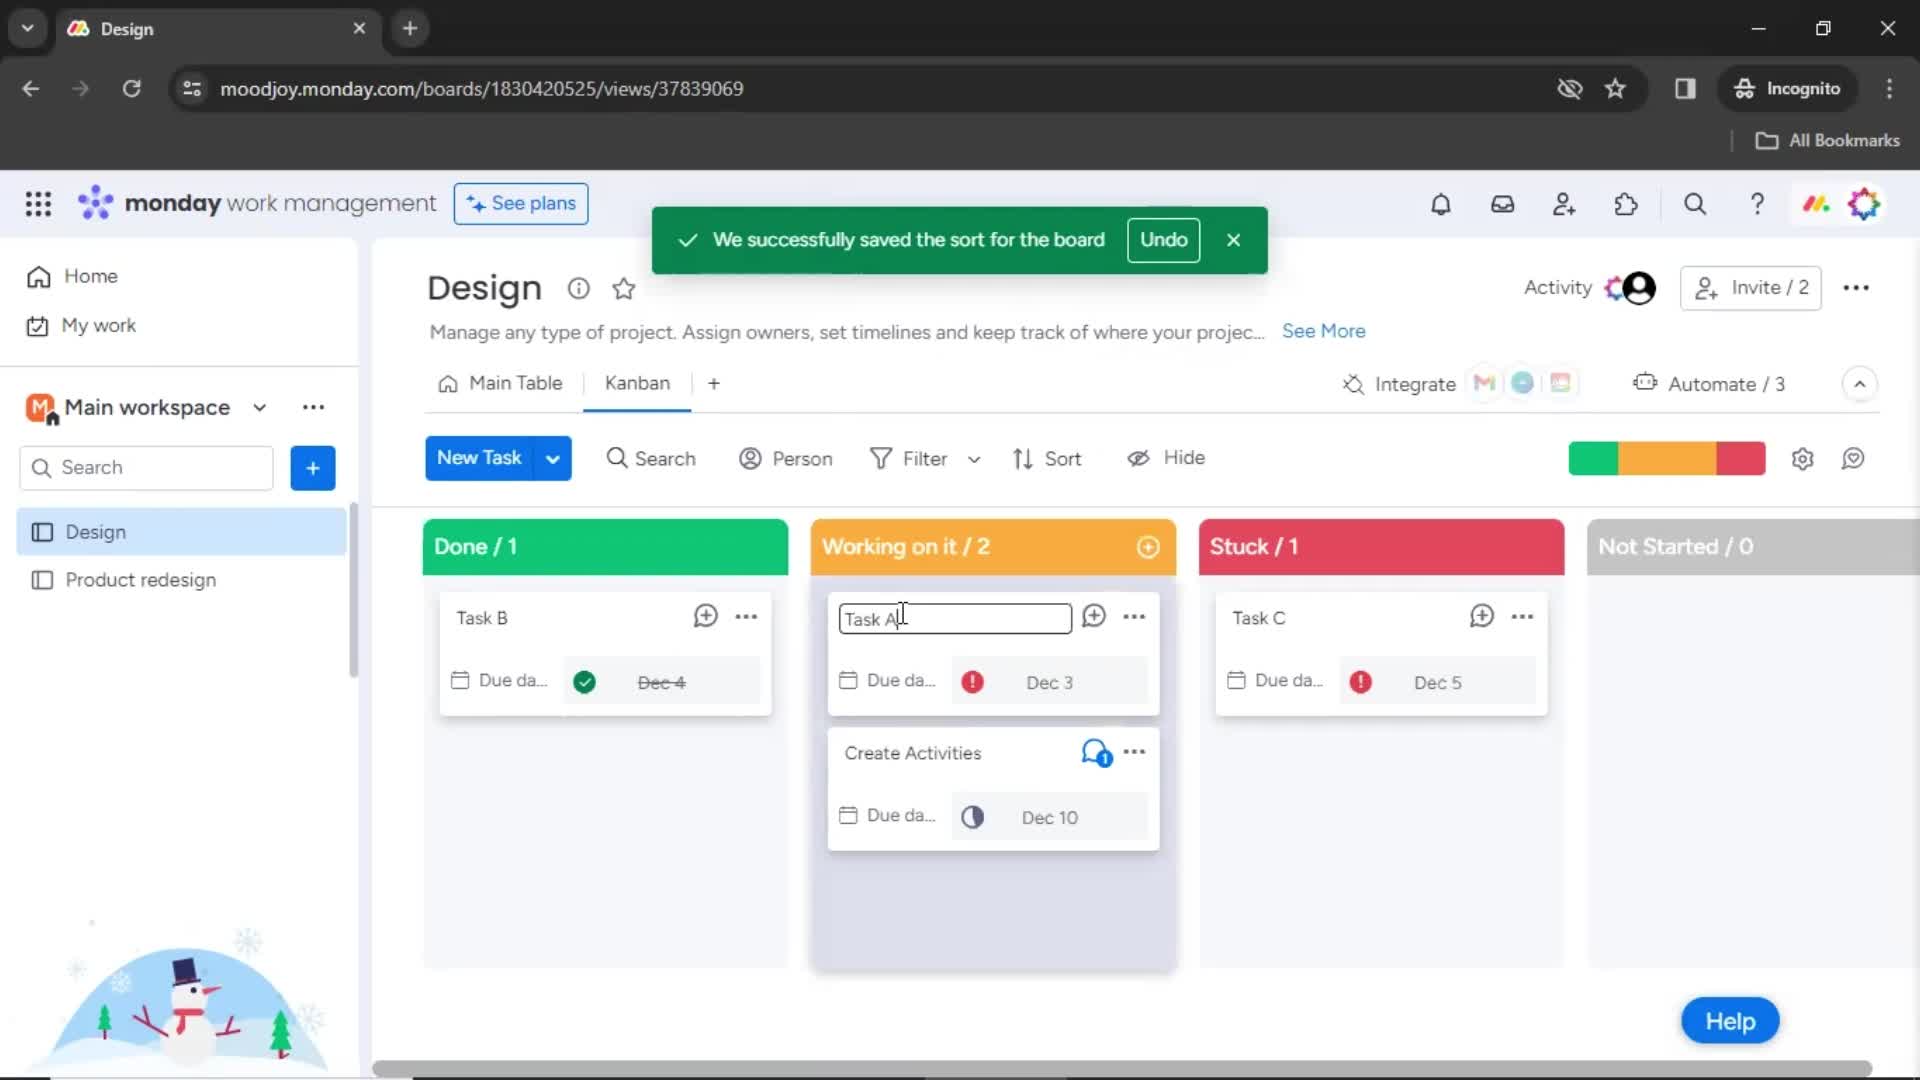Expand New Task dropdown arrow
The height and width of the screenshot is (1080, 1920).
tap(552, 458)
